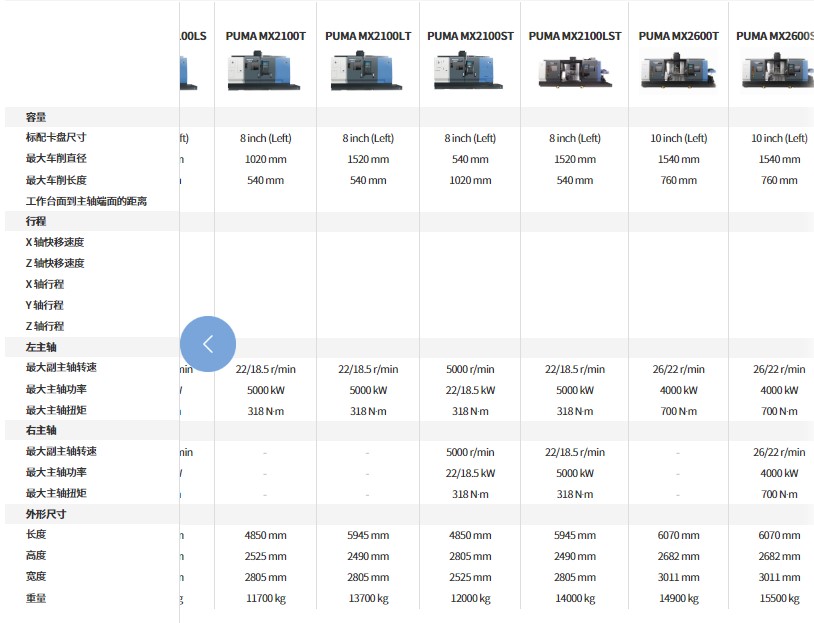Screen dimensions: 814x623
Task: Open the PUMA MX2100T machine image
Action: [264, 71]
